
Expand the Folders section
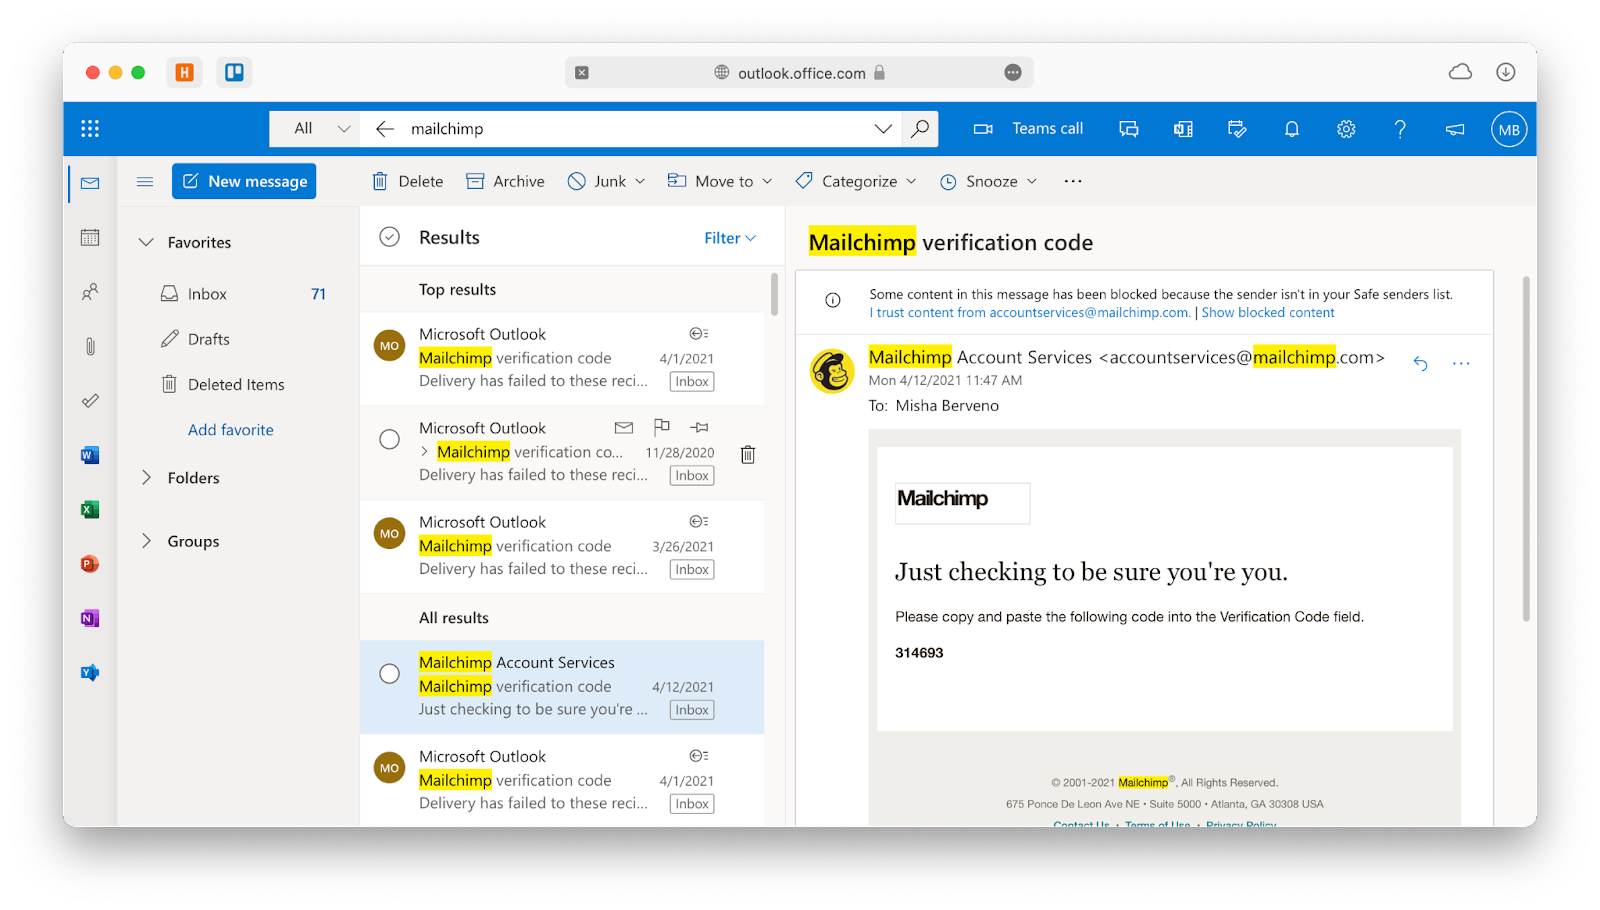[146, 478]
